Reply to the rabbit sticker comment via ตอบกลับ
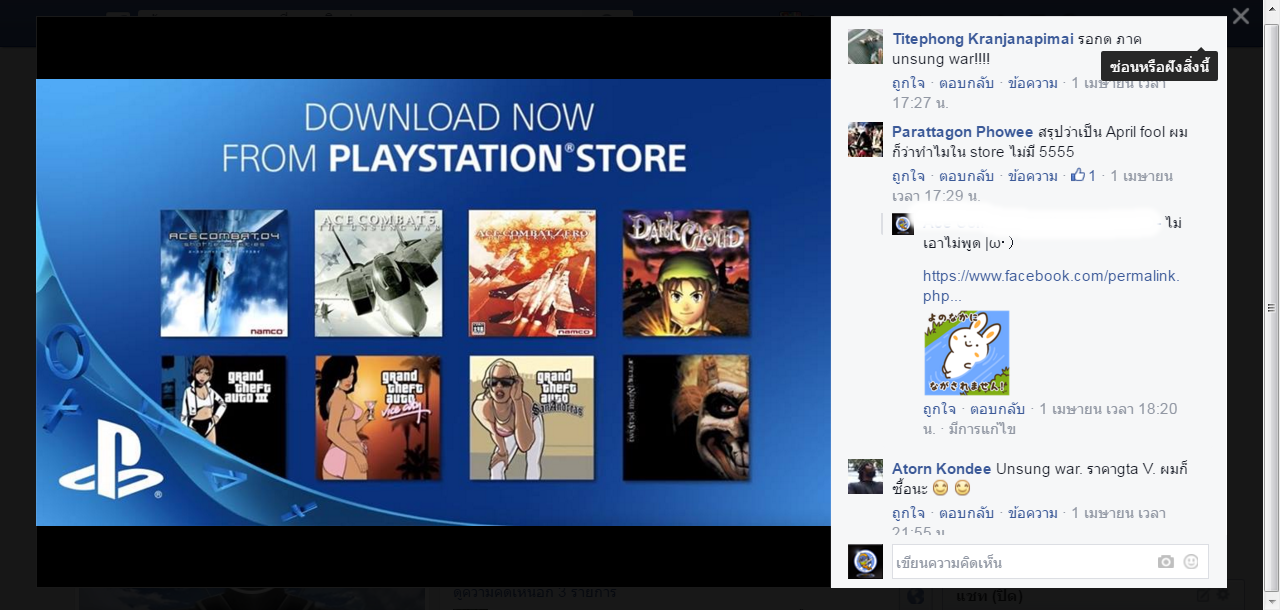Image resolution: width=1280 pixels, height=610 pixels. point(997,409)
